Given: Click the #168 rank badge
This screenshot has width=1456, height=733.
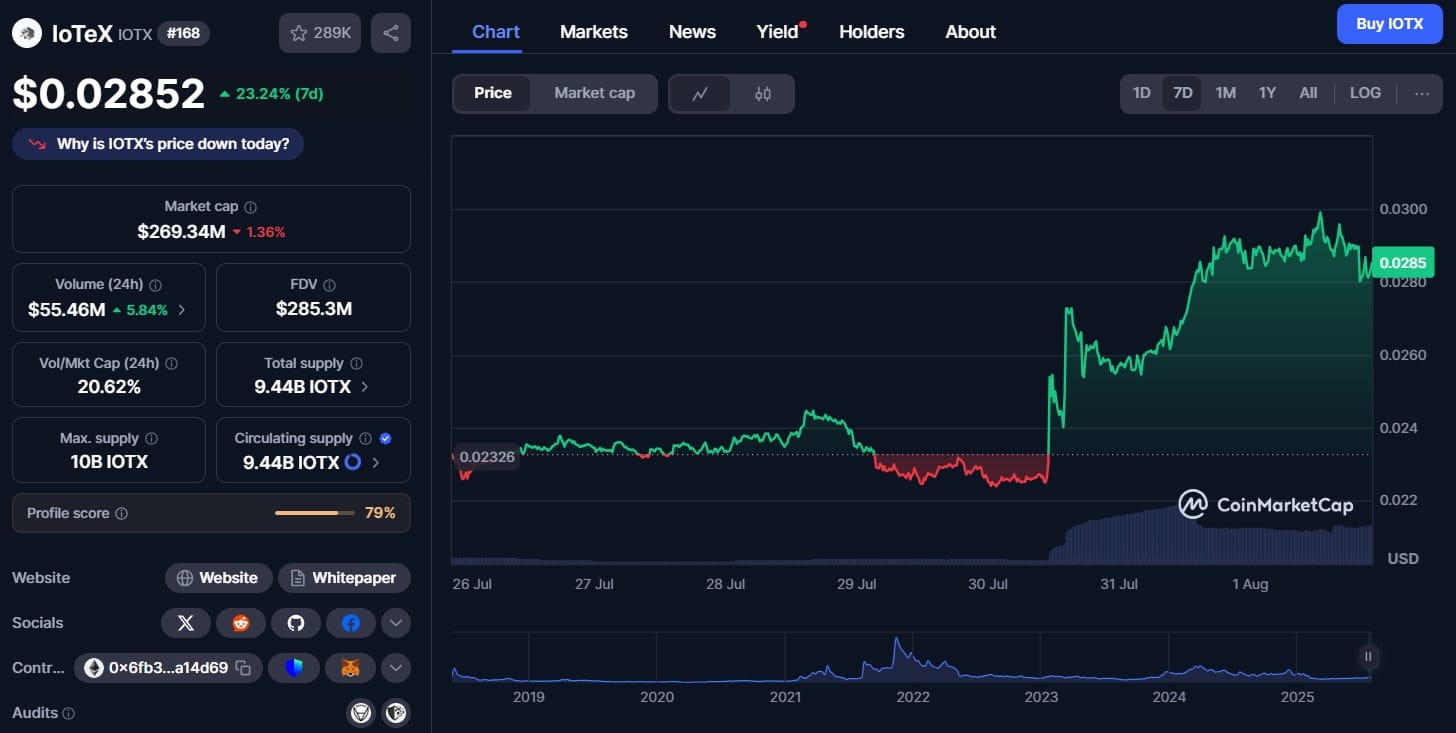Looking at the screenshot, I should [183, 33].
